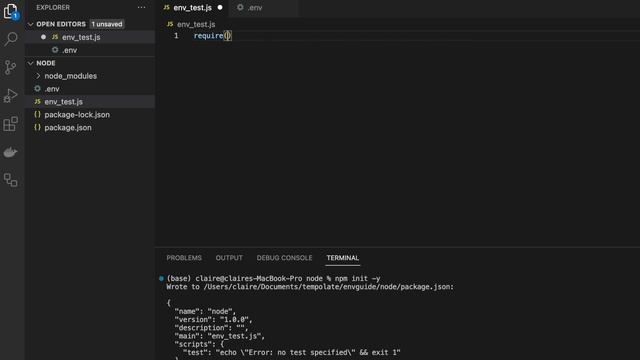Open the Debug Console panel tab

coord(284,258)
